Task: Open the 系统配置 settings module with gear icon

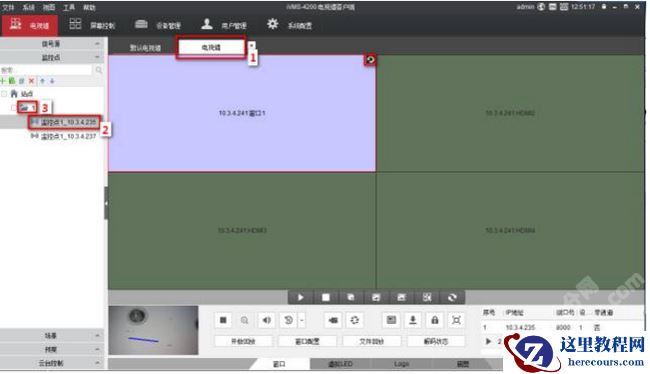Action: point(289,25)
